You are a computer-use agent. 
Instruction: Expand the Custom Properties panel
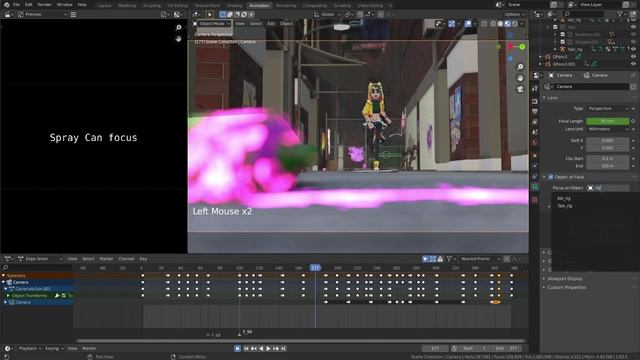click(567, 287)
